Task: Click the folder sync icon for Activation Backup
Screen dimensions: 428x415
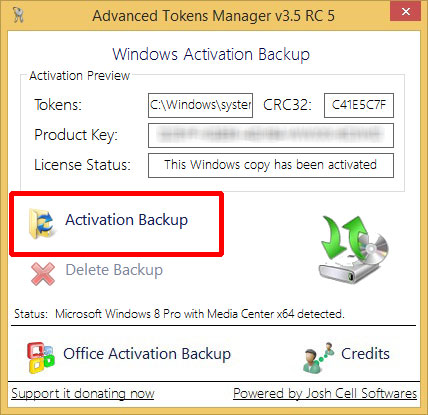Action: (x=42, y=223)
